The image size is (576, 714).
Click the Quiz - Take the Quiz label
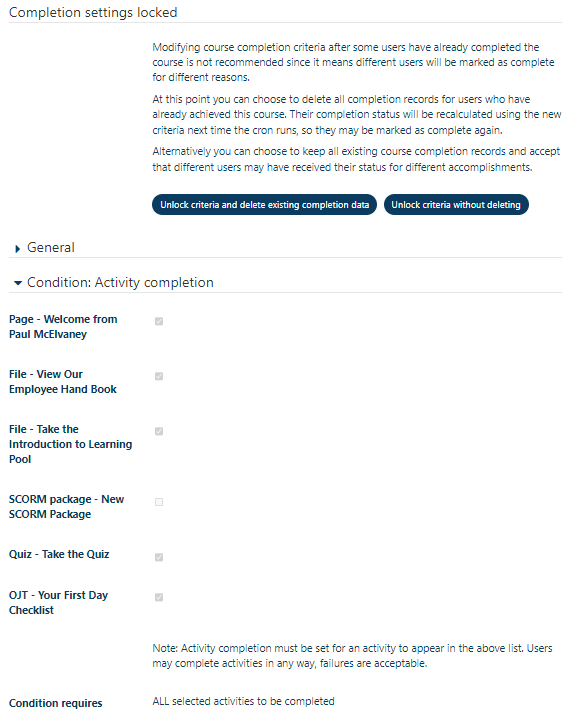59,554
